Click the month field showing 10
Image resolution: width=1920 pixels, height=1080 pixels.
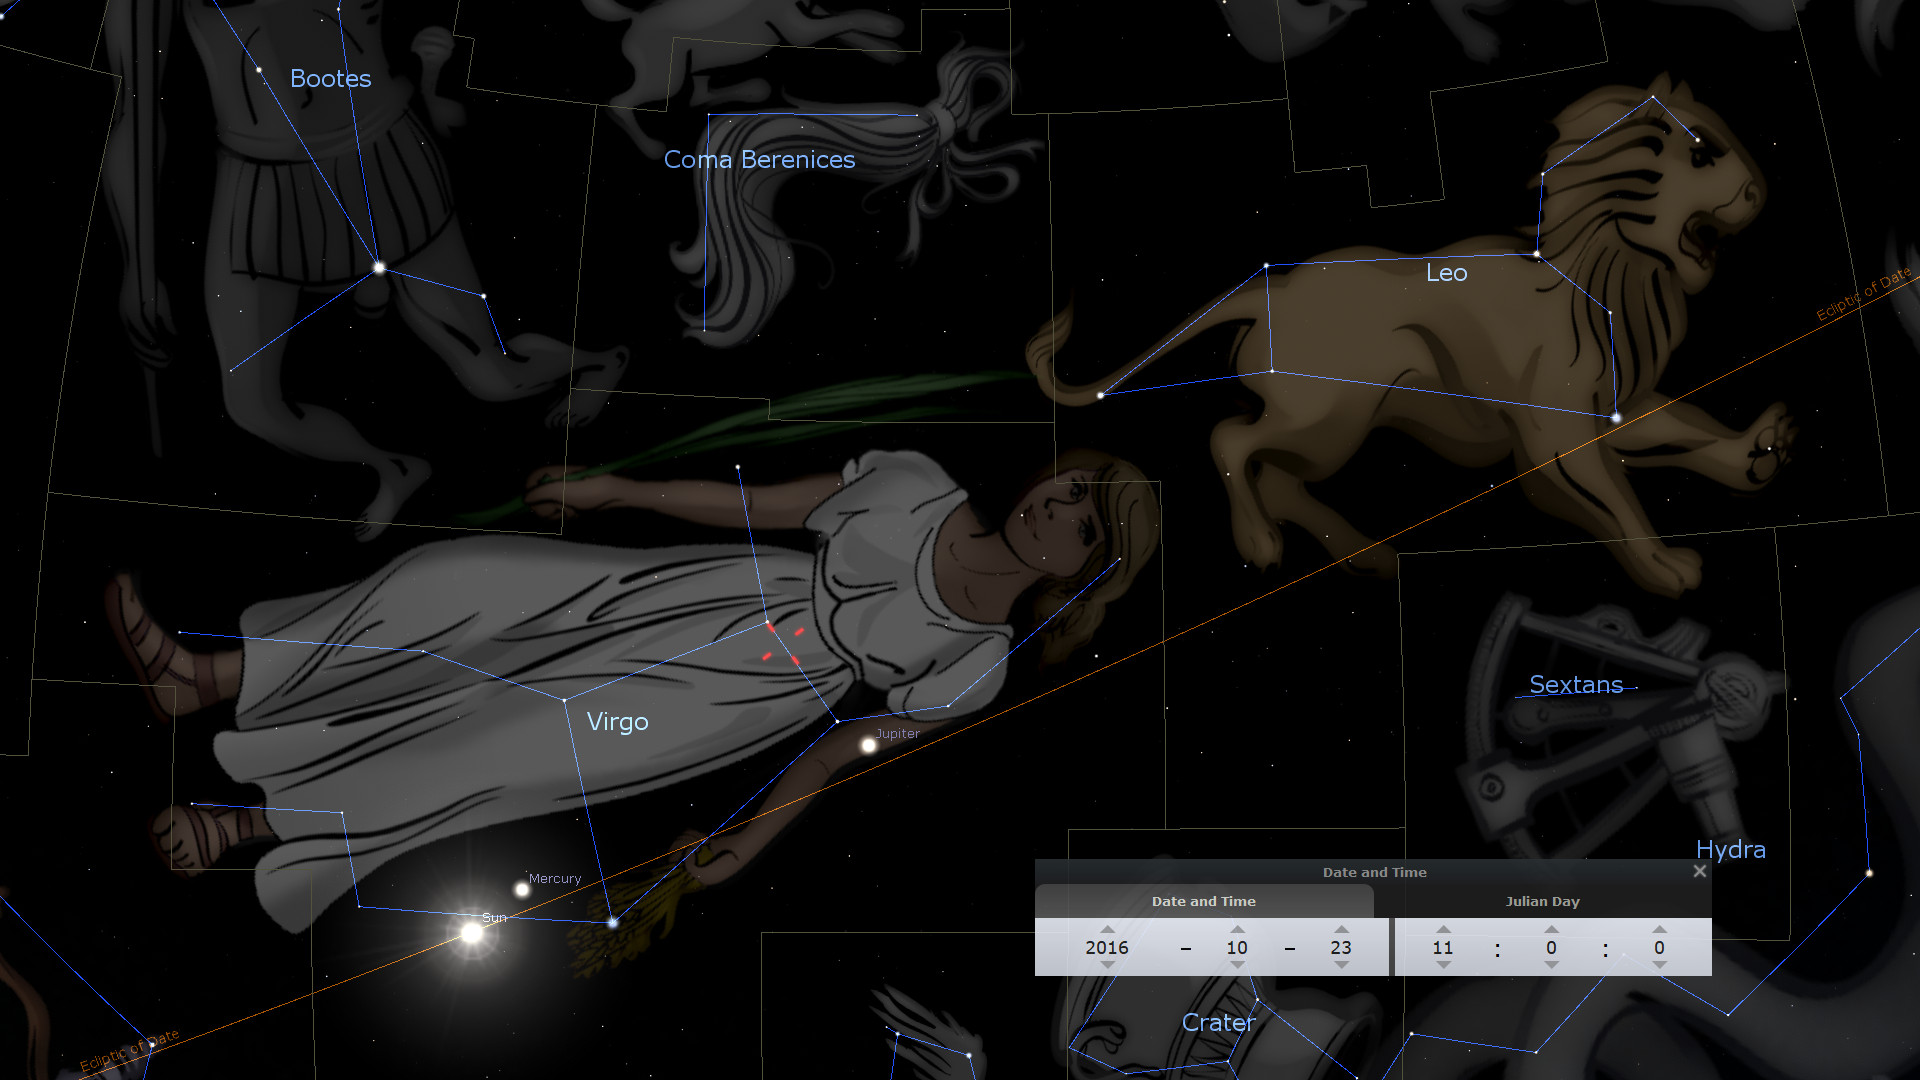[x=1237, y=947]
